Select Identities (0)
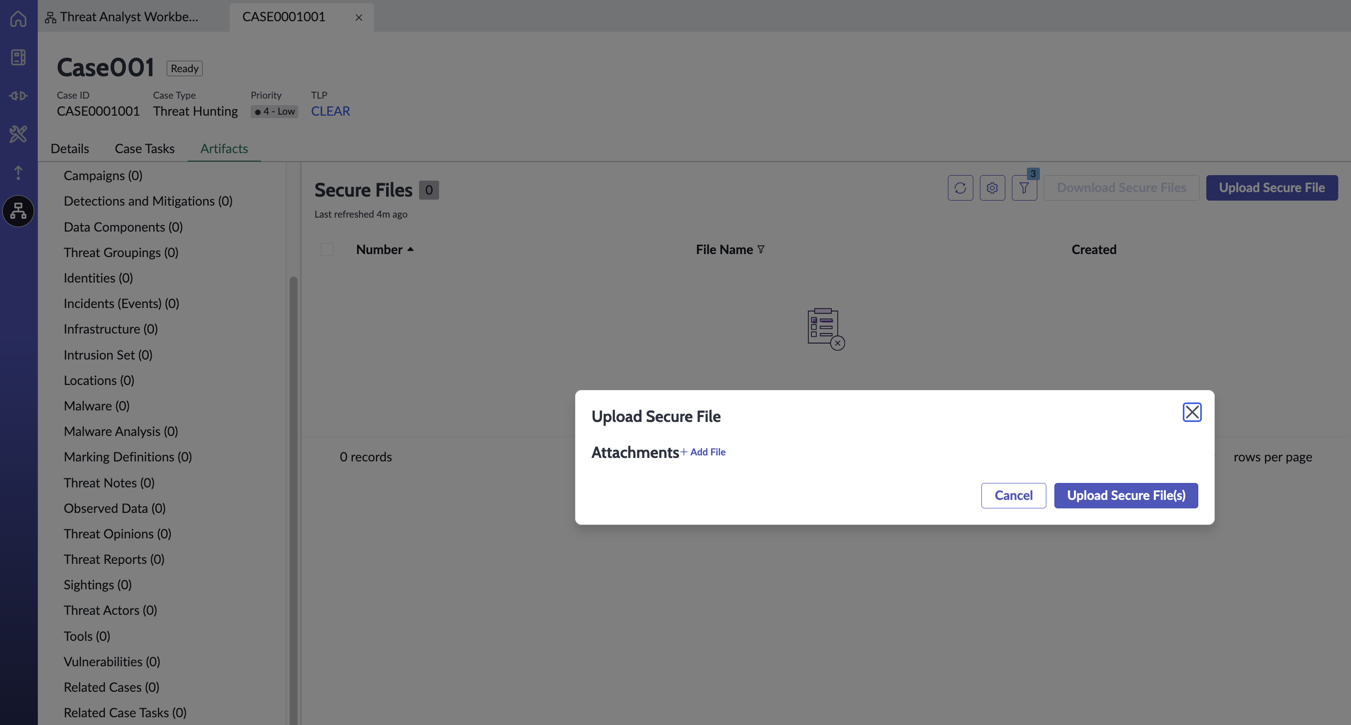Viewport: 1351px width, 725px height. 98,278
